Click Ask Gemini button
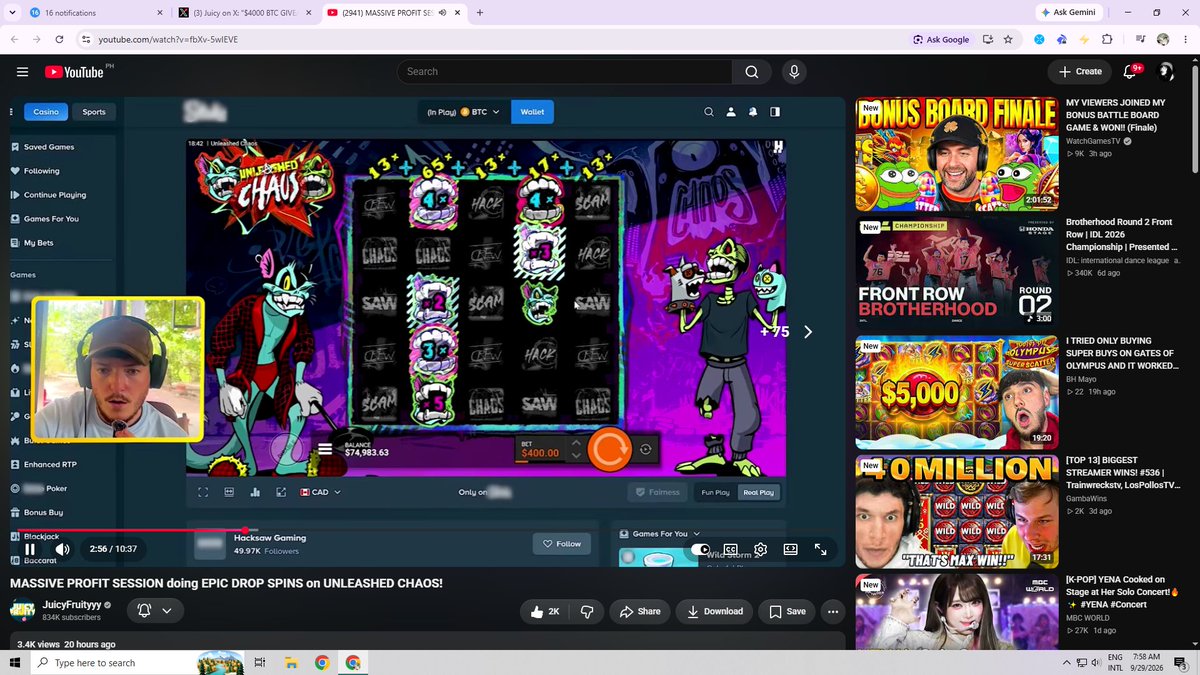1200x675 pixels. pyautogui.click(x=1070, y=12)
